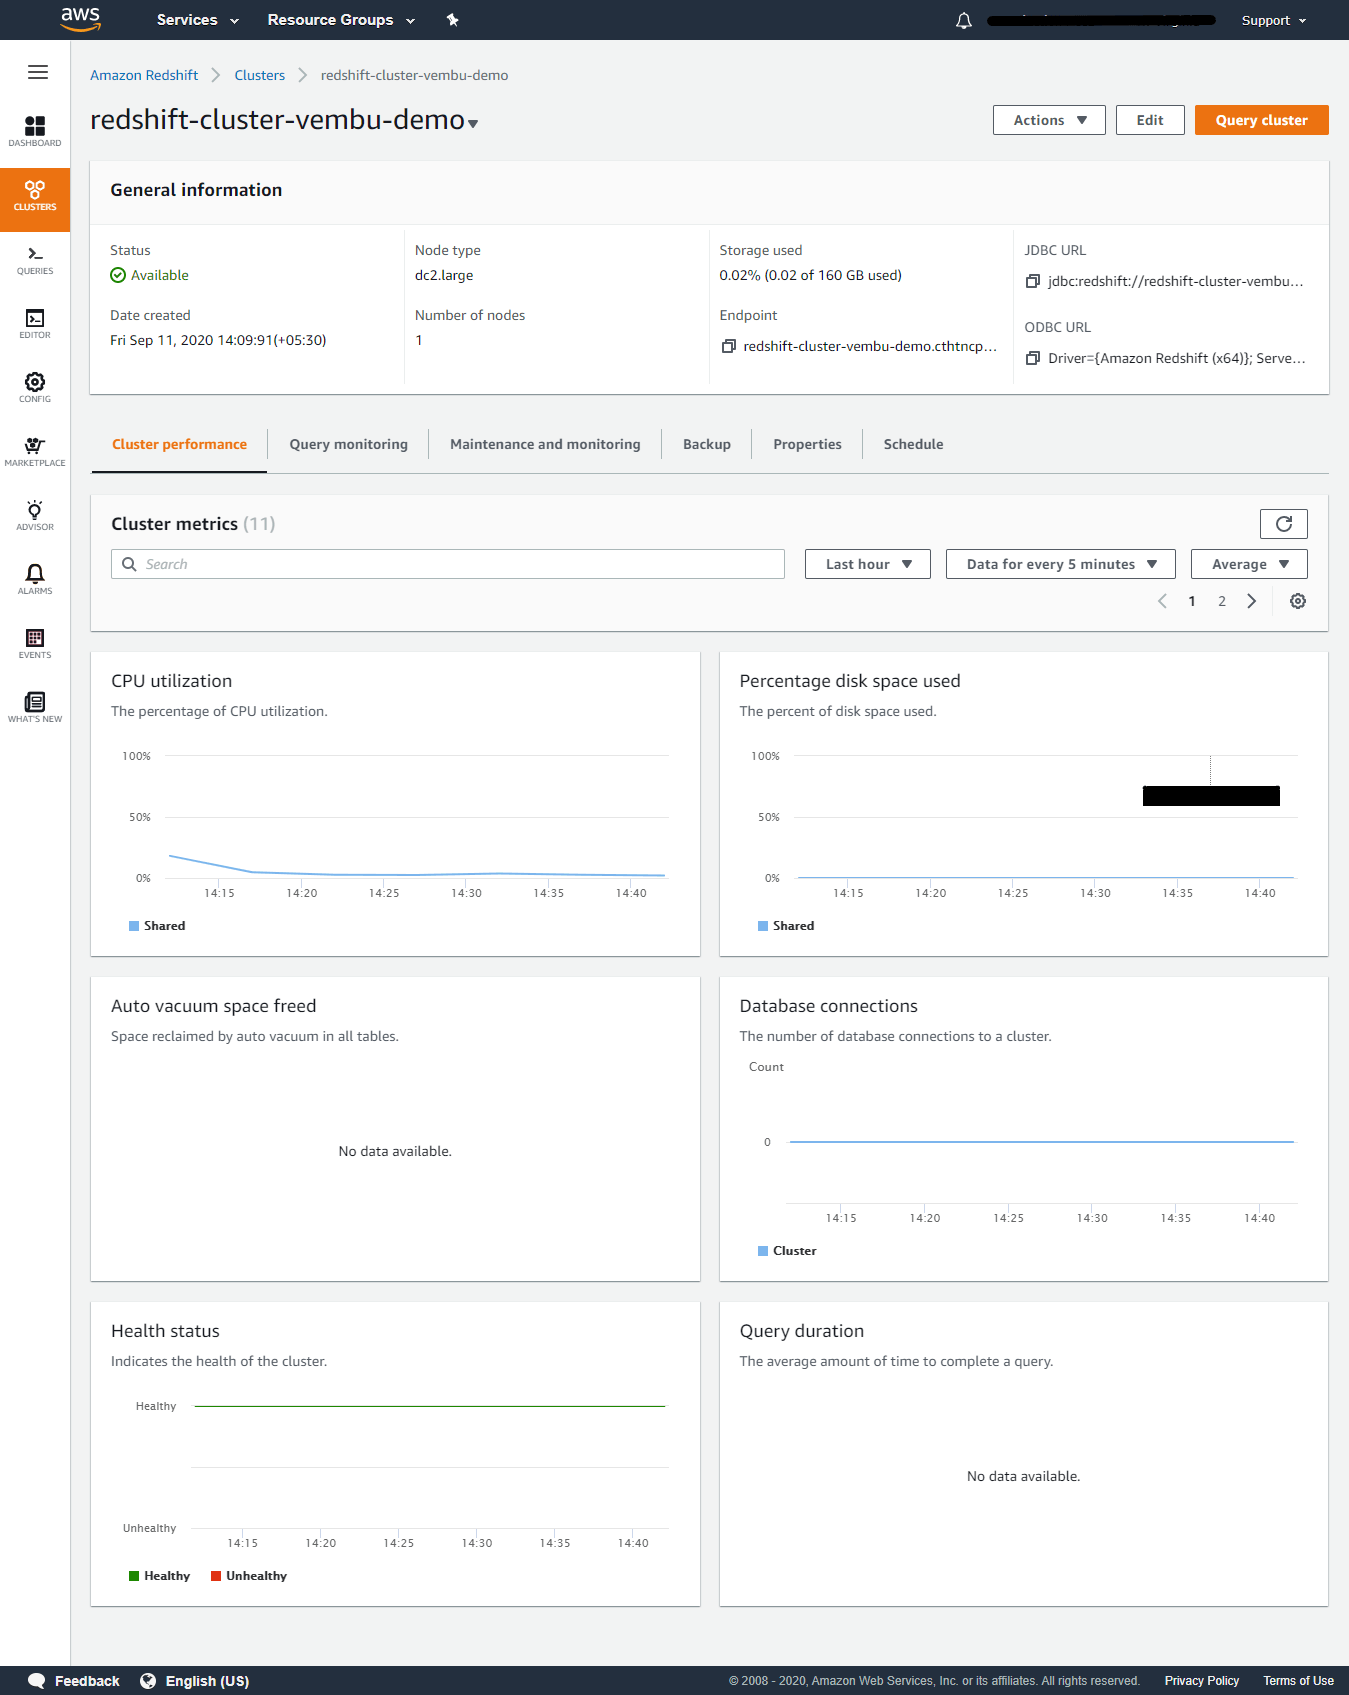Open the Support dropdown
The height and width of the screenshot is (1695, 1349).
[x=1274, y=20]
